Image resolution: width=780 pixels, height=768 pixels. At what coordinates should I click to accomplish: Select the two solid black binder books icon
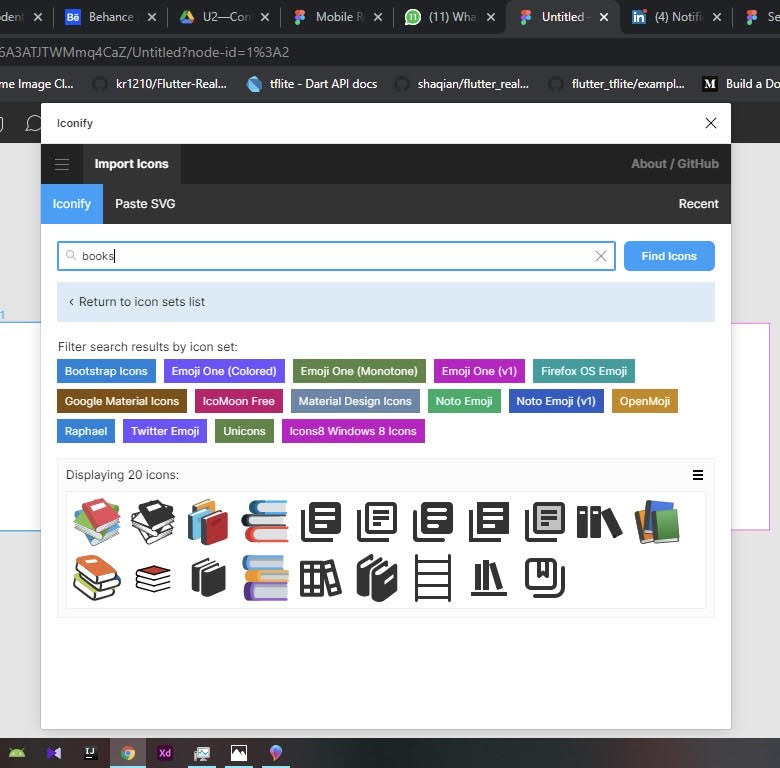377,578
